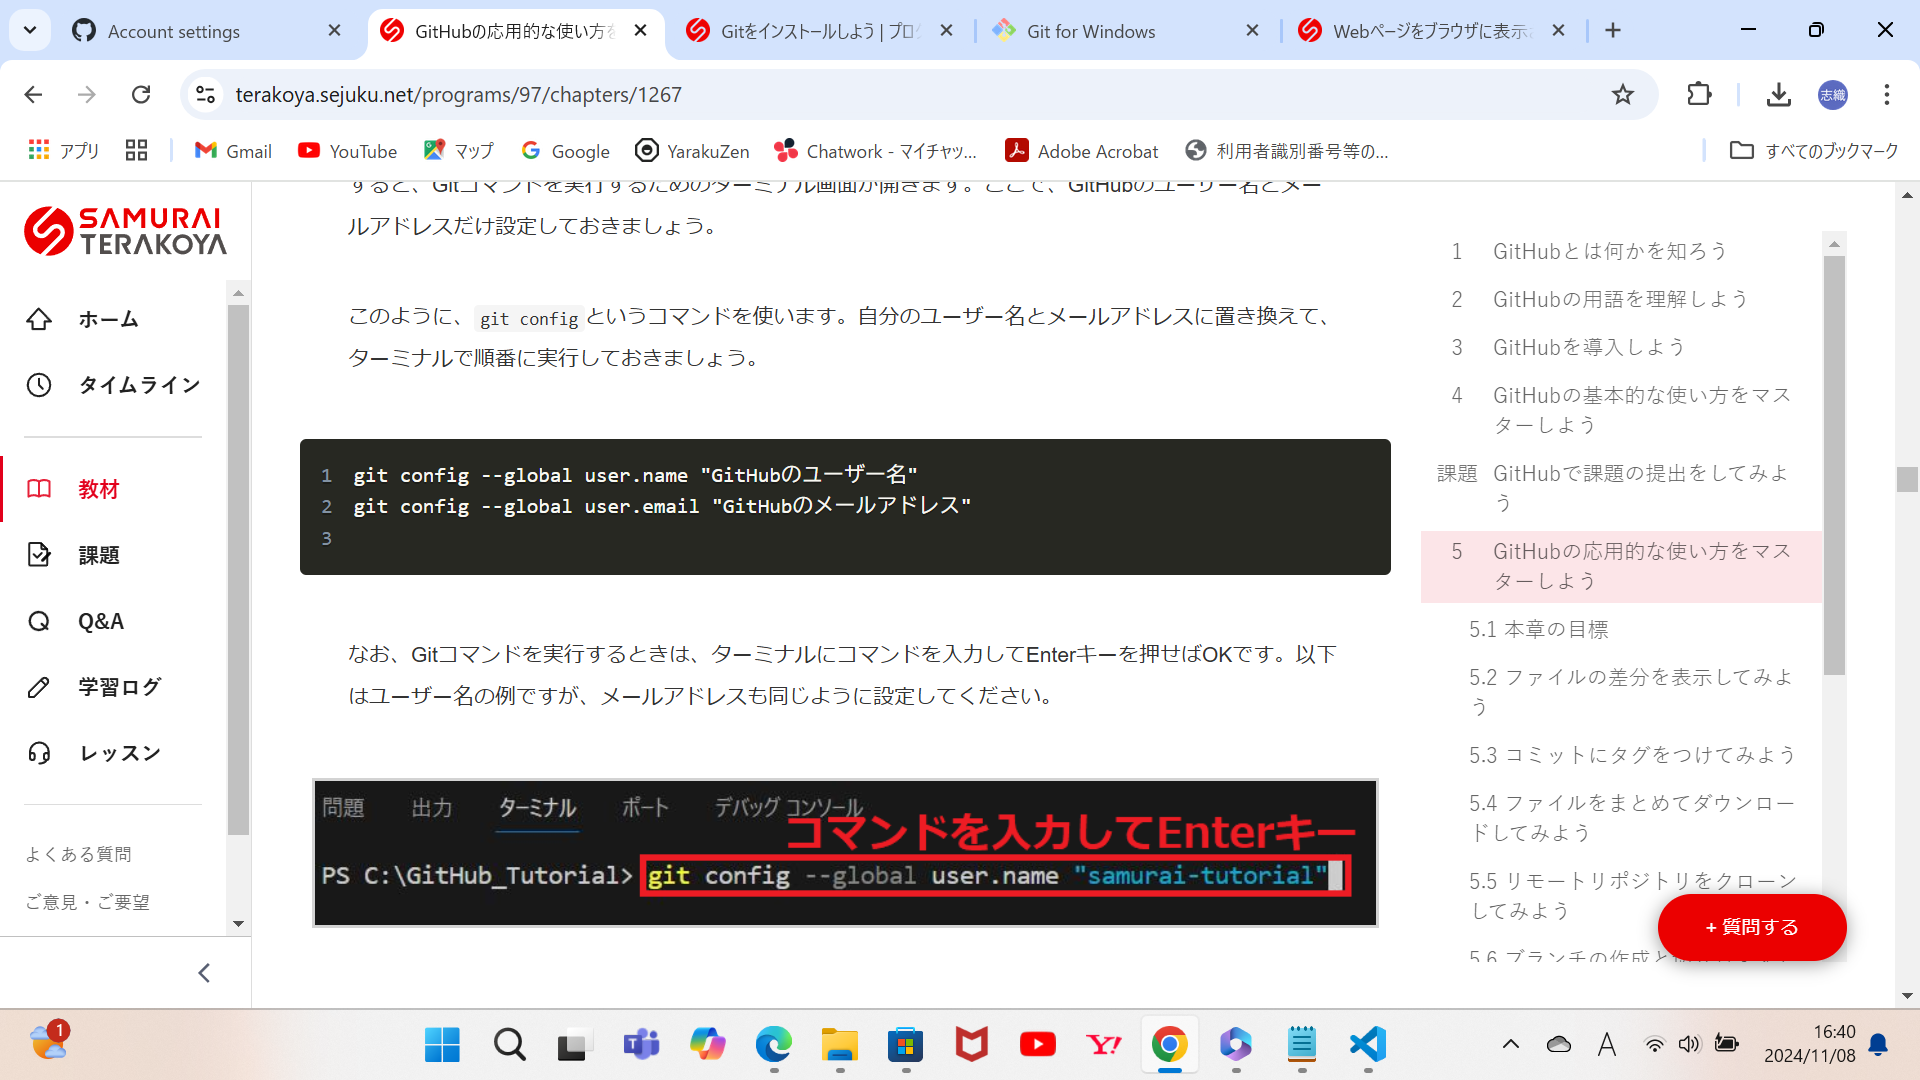The image size is (1920, 1080).
Task: Open すべてのブックマーク folder
Action: pyautogui.click(x=1814, y=151)
